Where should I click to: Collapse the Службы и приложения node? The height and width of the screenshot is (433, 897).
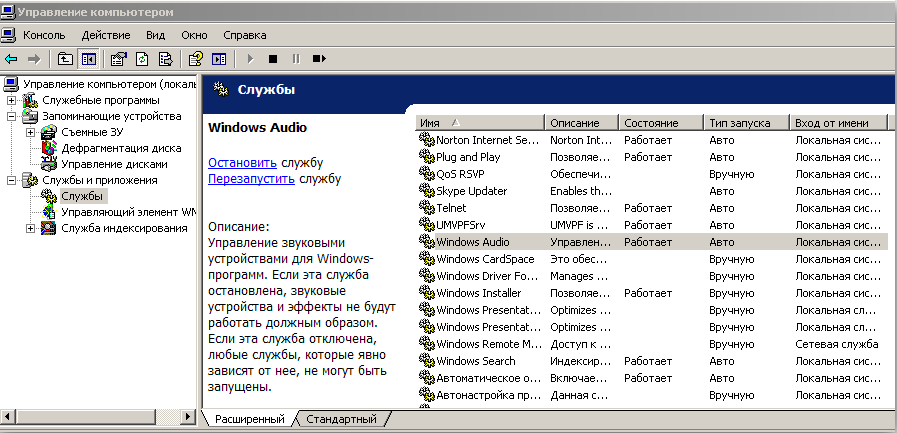(11, 181)
